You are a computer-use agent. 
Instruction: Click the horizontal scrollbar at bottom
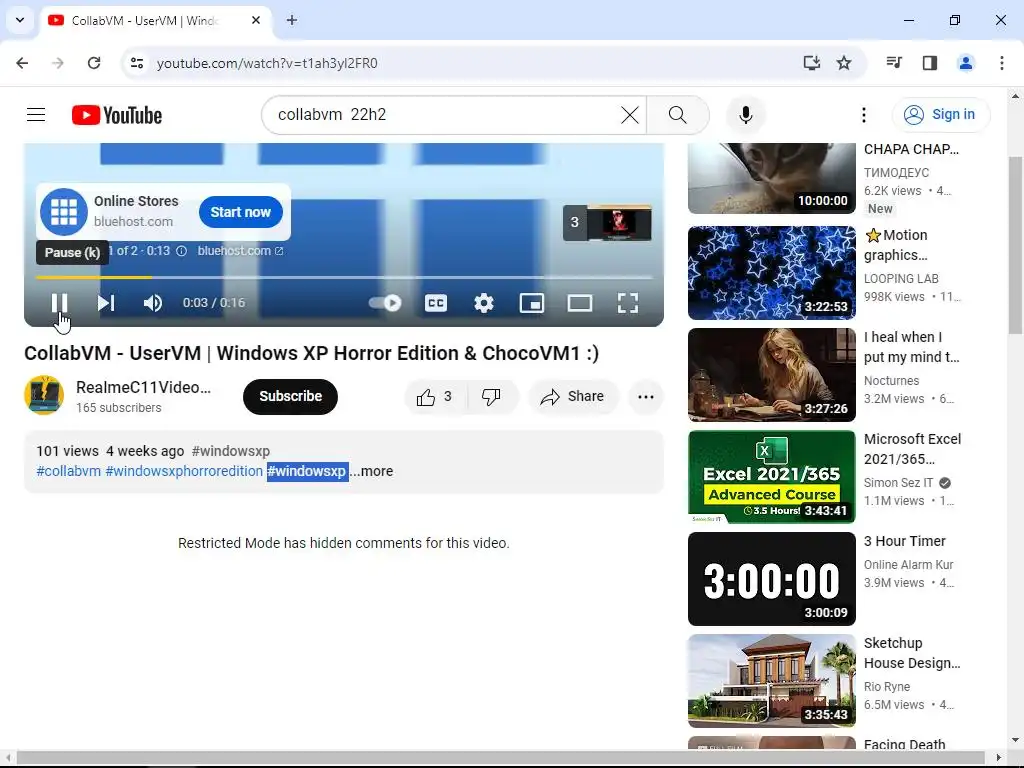[x=502, y=757]
